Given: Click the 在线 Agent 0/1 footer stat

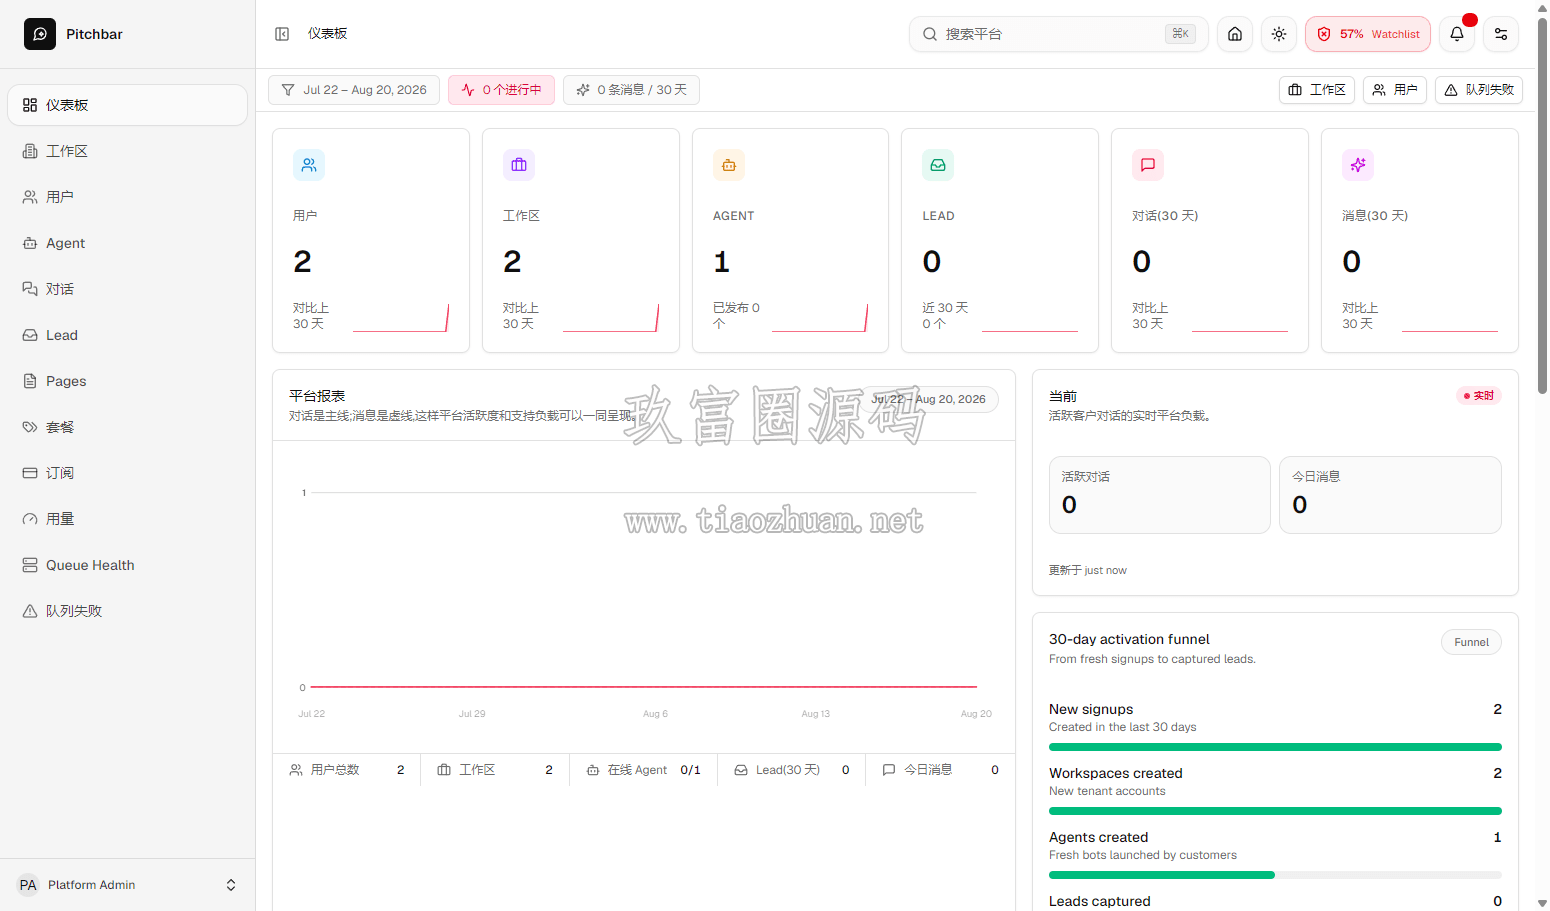Looking at the screenshot, I should (643, 770).
